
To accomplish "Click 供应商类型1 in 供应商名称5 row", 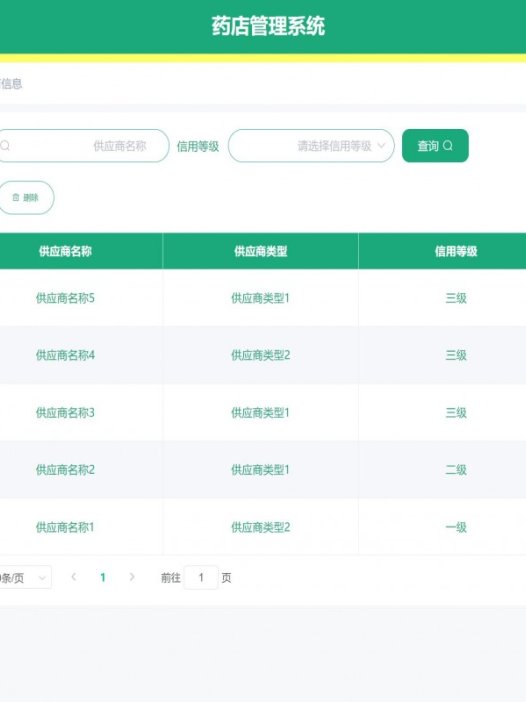I will click(x=261, y=298).
